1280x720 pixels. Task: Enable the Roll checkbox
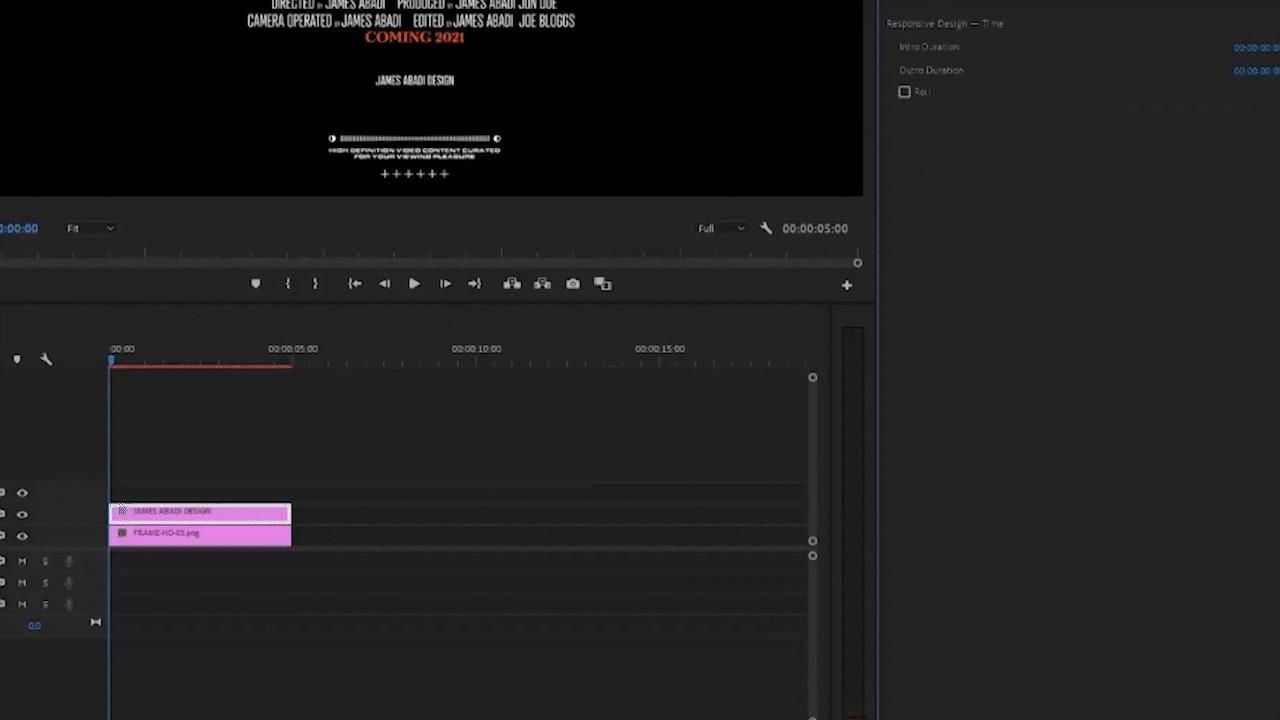pyautogui.click(x=904, y=92)
